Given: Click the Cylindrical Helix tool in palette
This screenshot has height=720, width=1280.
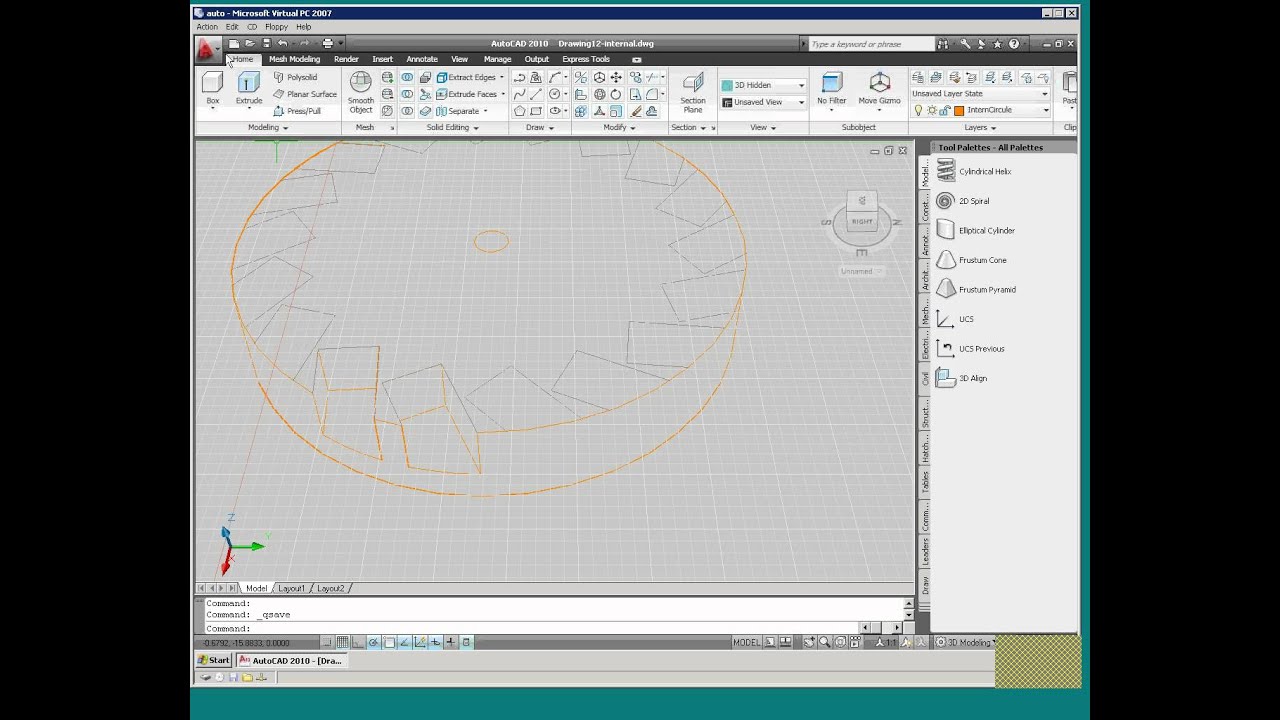Looking at the screenshot, I should click(975, 171).
